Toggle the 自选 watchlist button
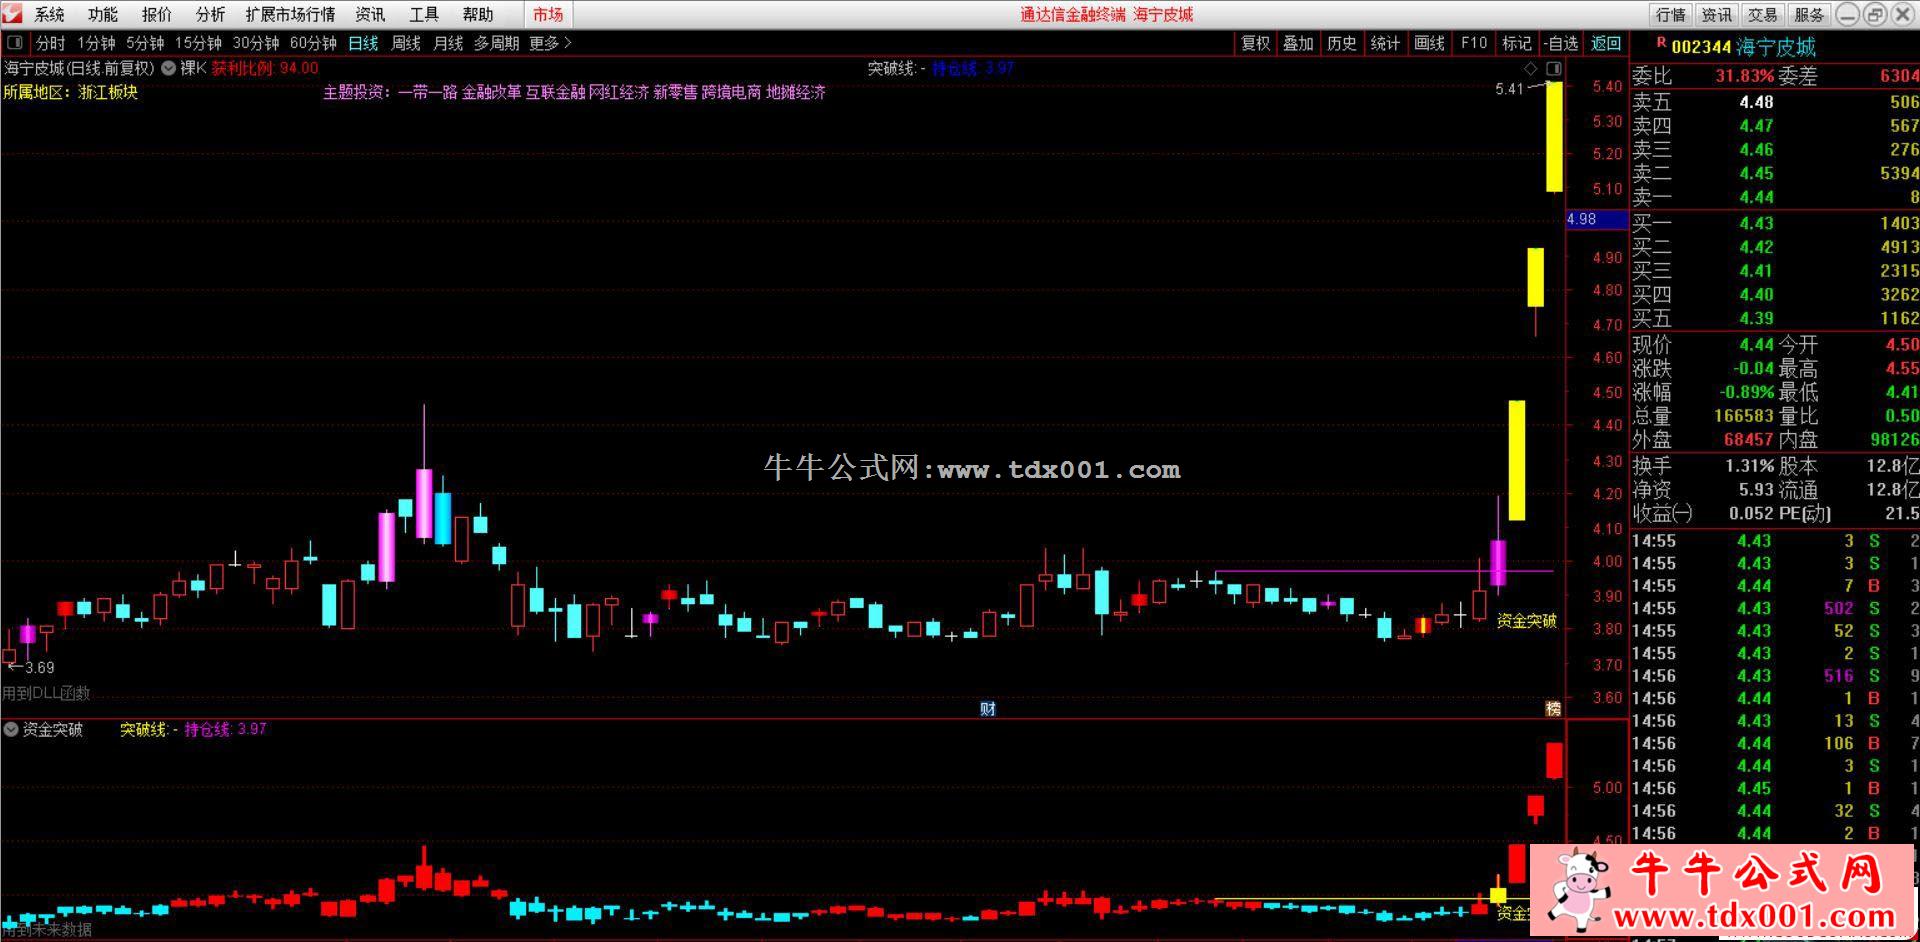Screen dimensions: 1920x942 click(1561, 43)
